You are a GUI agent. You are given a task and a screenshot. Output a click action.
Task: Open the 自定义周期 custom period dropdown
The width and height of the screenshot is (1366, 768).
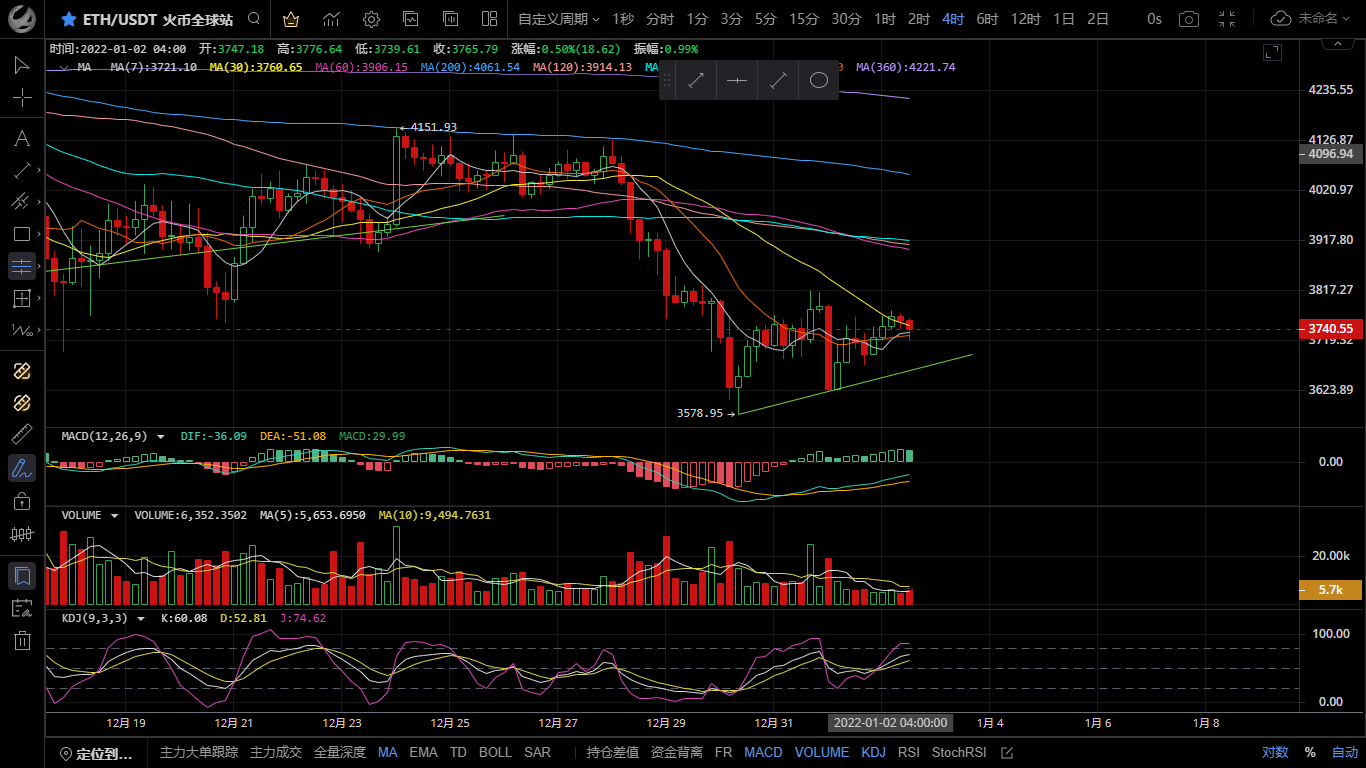559,19
